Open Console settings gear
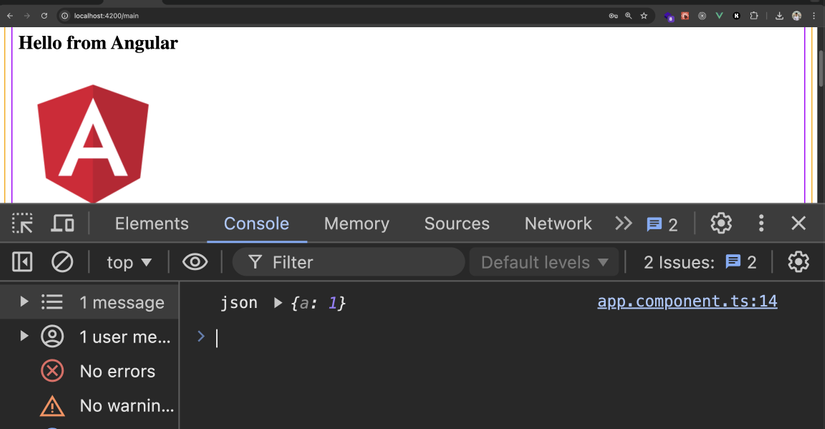This screenshot has width=825, height=429. [x=798, y=262]
